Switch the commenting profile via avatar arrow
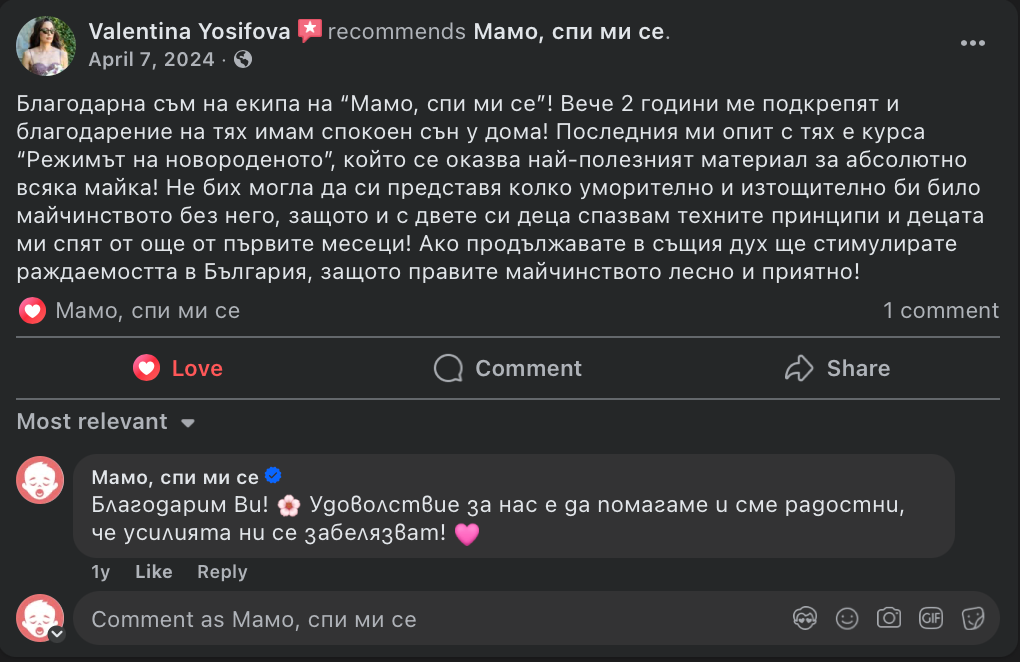The height and width of the screenshot is (662, 1020). 57,633
